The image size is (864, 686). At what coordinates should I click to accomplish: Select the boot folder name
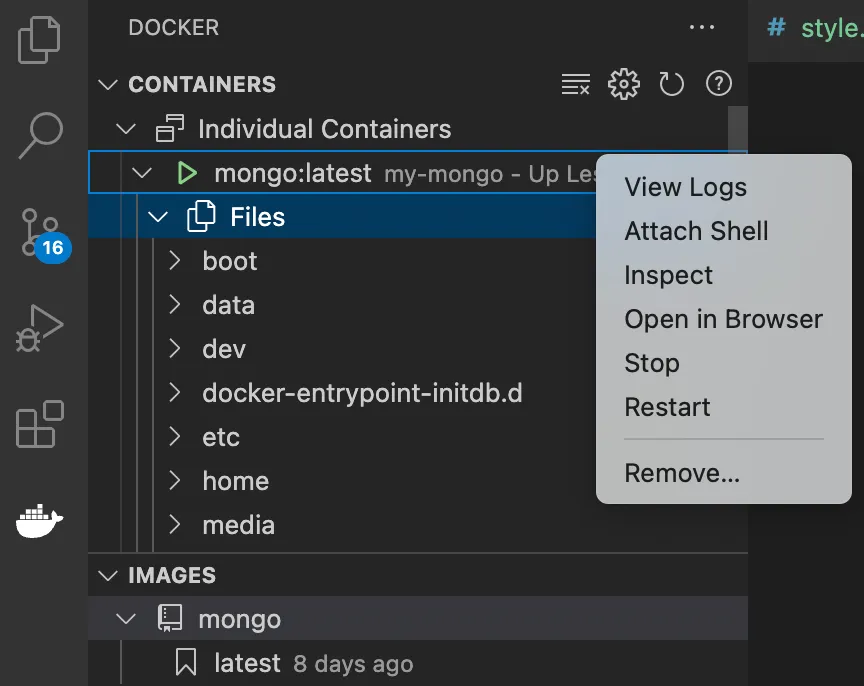pos(230,261)
